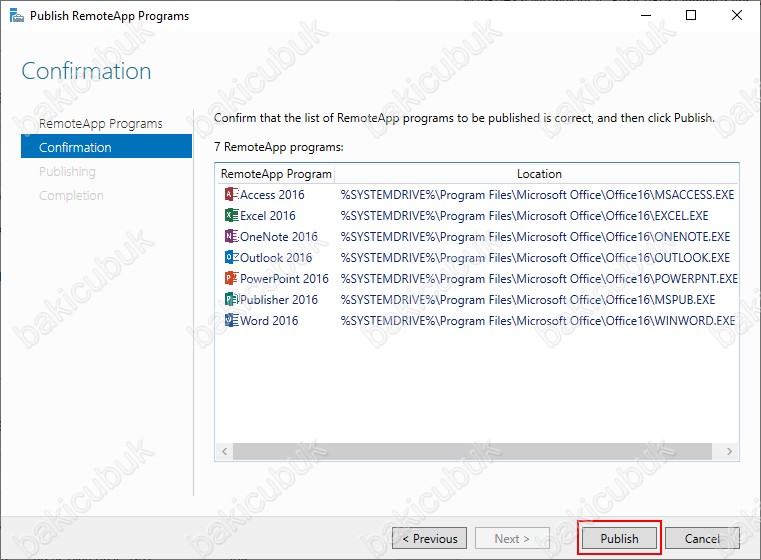Select the Access 2016 name text
The width and height of the screenshot is (761, 560).
[272, 195]
